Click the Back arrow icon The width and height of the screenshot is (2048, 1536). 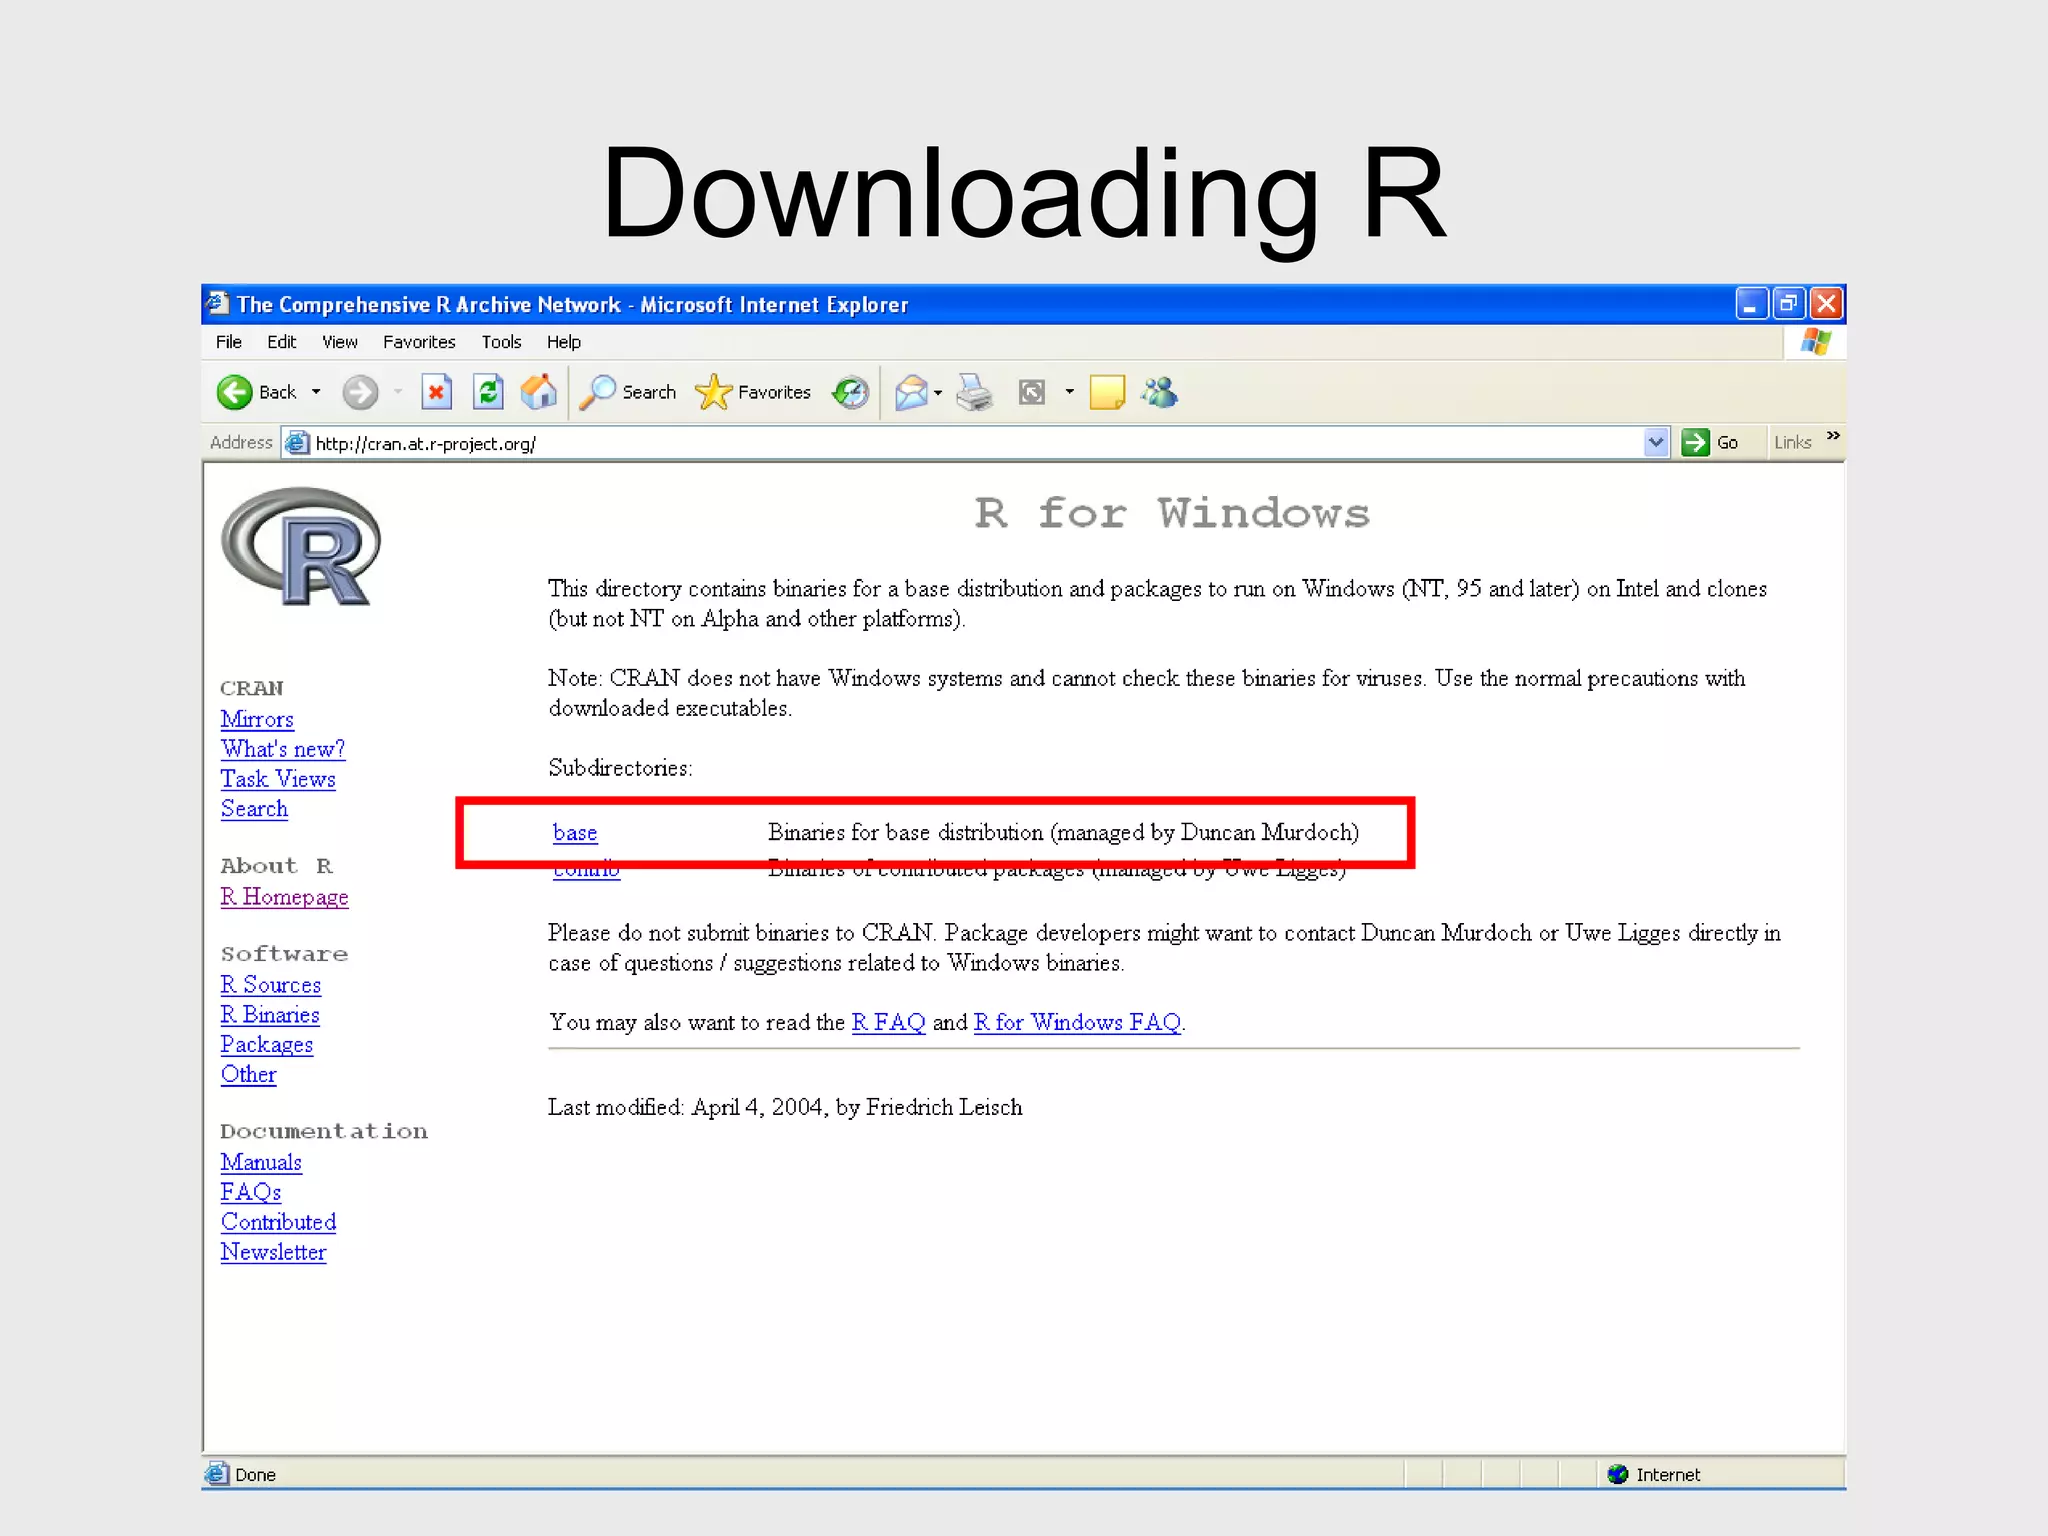(x=234, y=392)
